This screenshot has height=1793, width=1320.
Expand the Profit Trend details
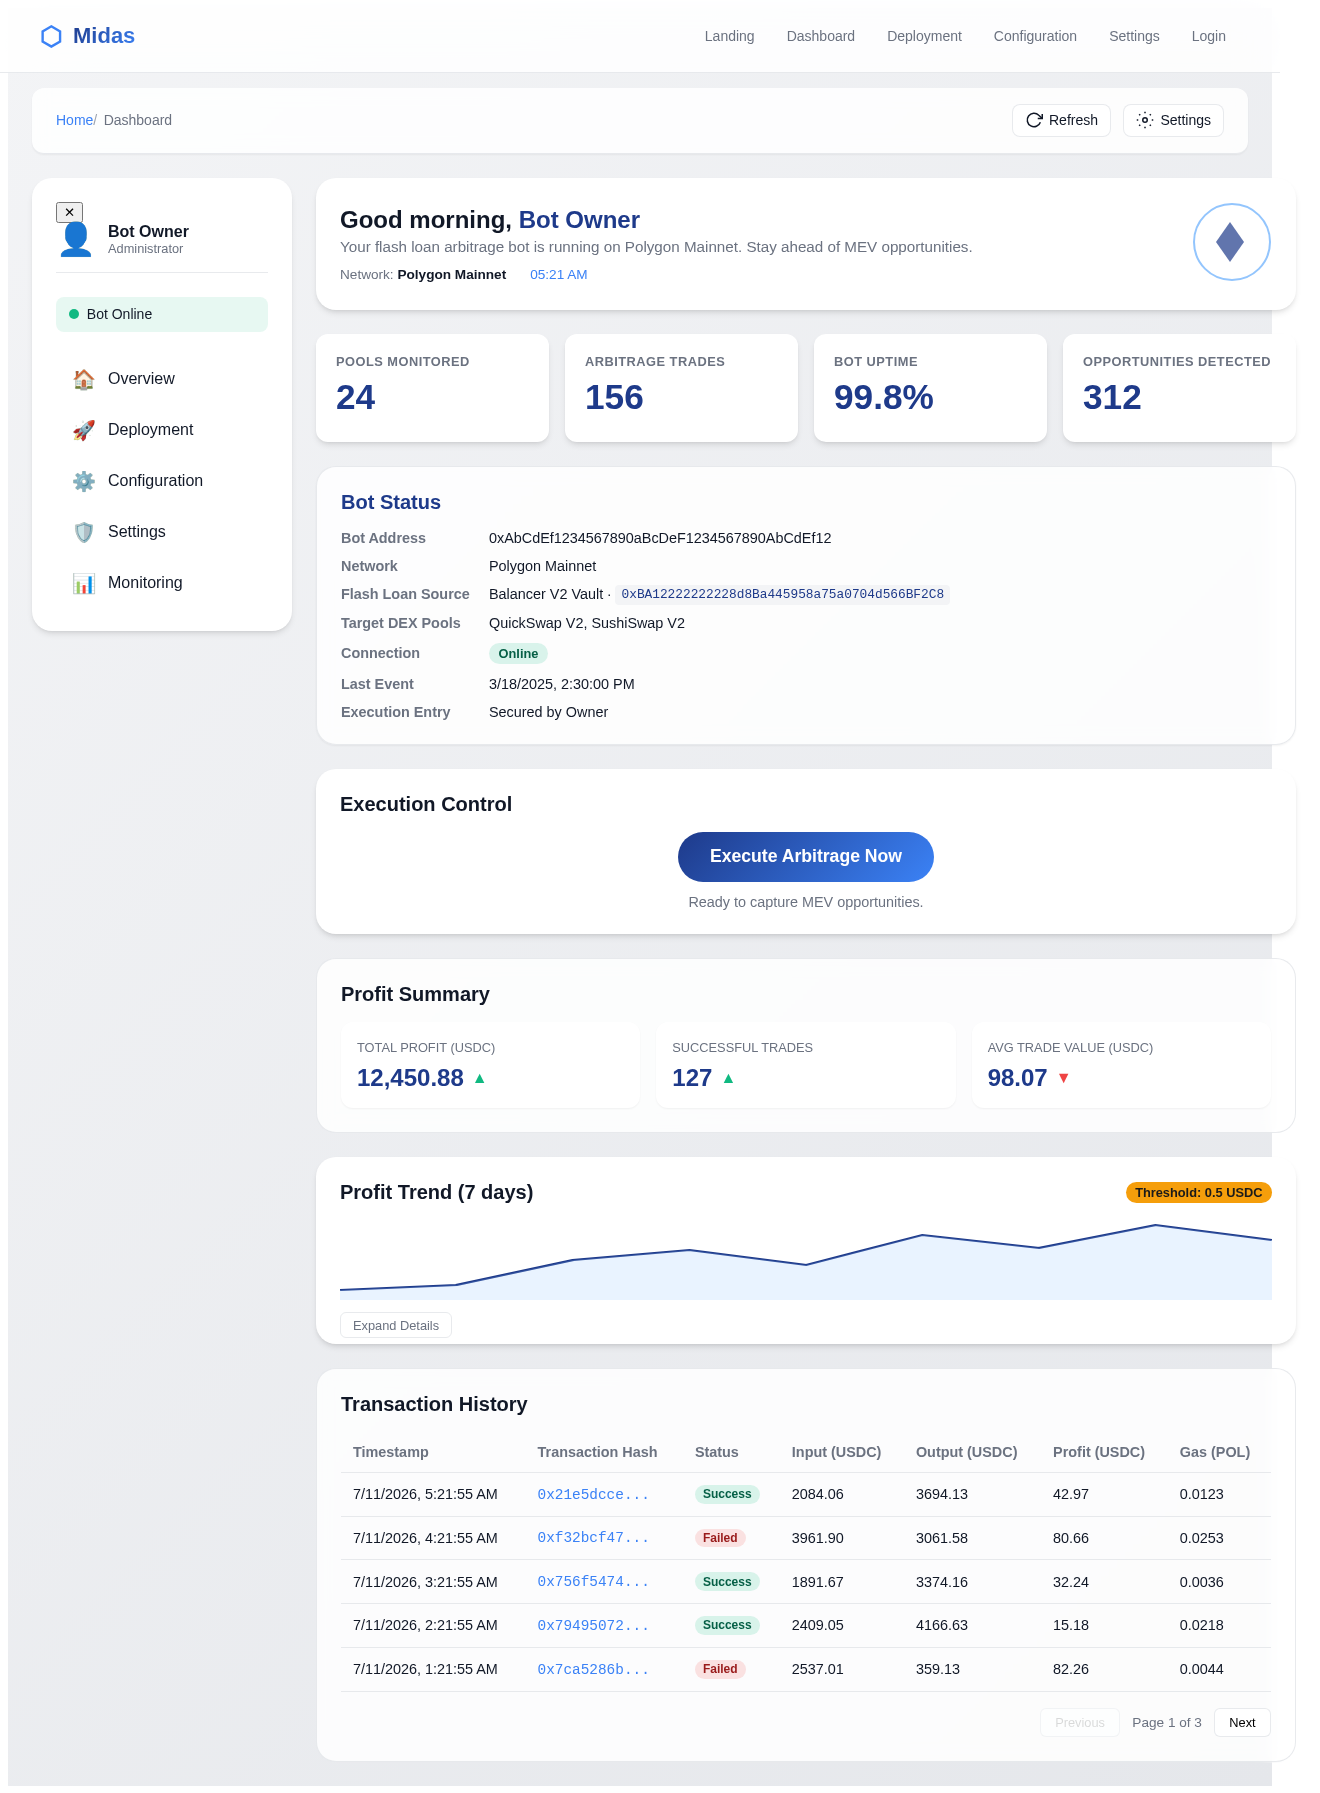coord(396,1325)
